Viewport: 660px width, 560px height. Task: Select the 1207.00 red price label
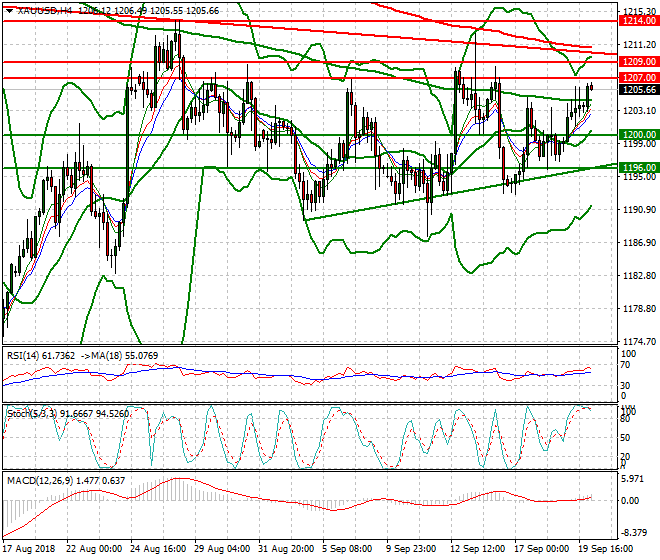(x=639, y=78)
